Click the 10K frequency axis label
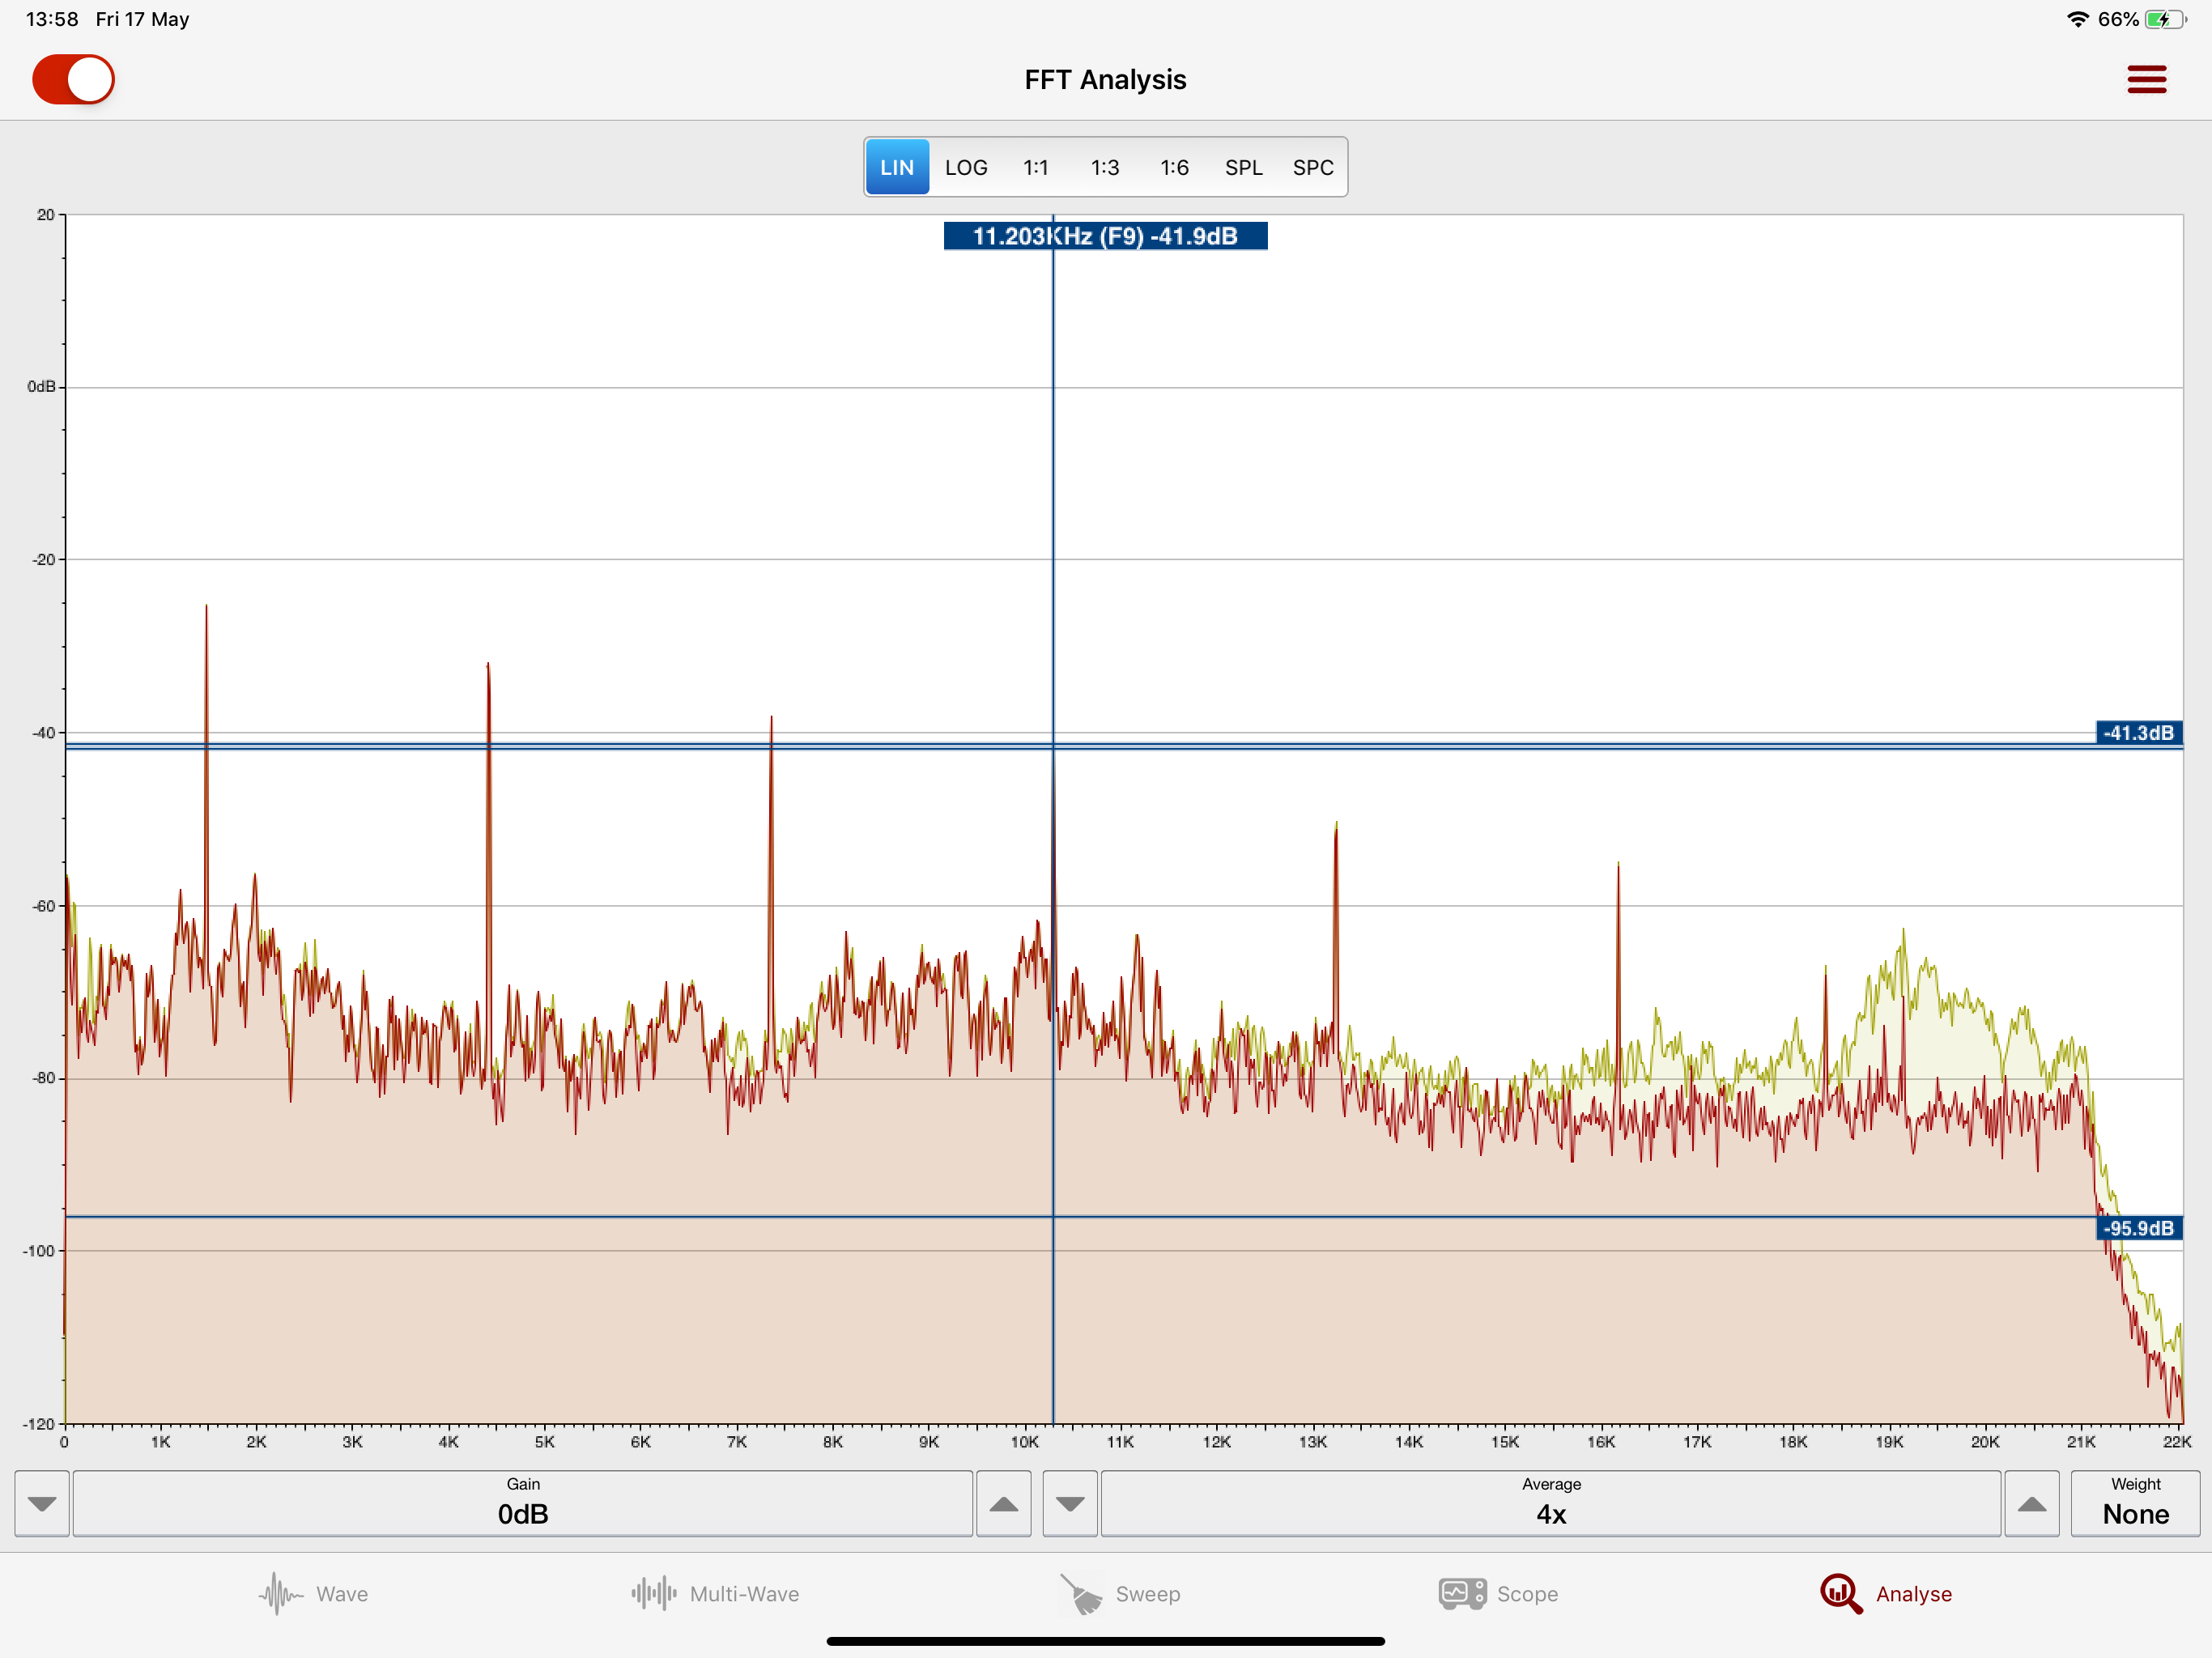This screenshot has width=2212, height=1658. coord(1024,1442)
